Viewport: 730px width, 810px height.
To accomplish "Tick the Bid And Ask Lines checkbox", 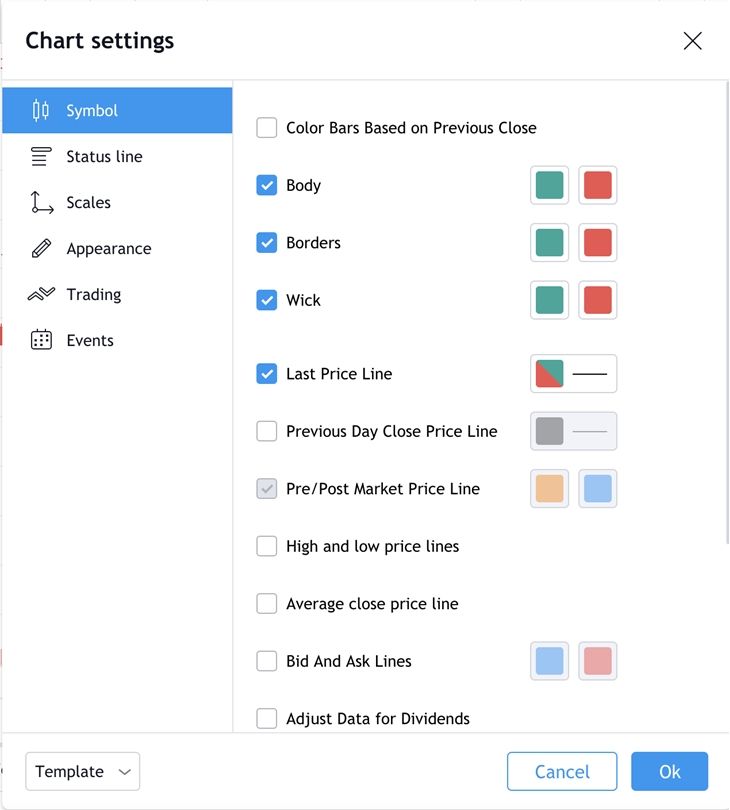I will point(267,661).
